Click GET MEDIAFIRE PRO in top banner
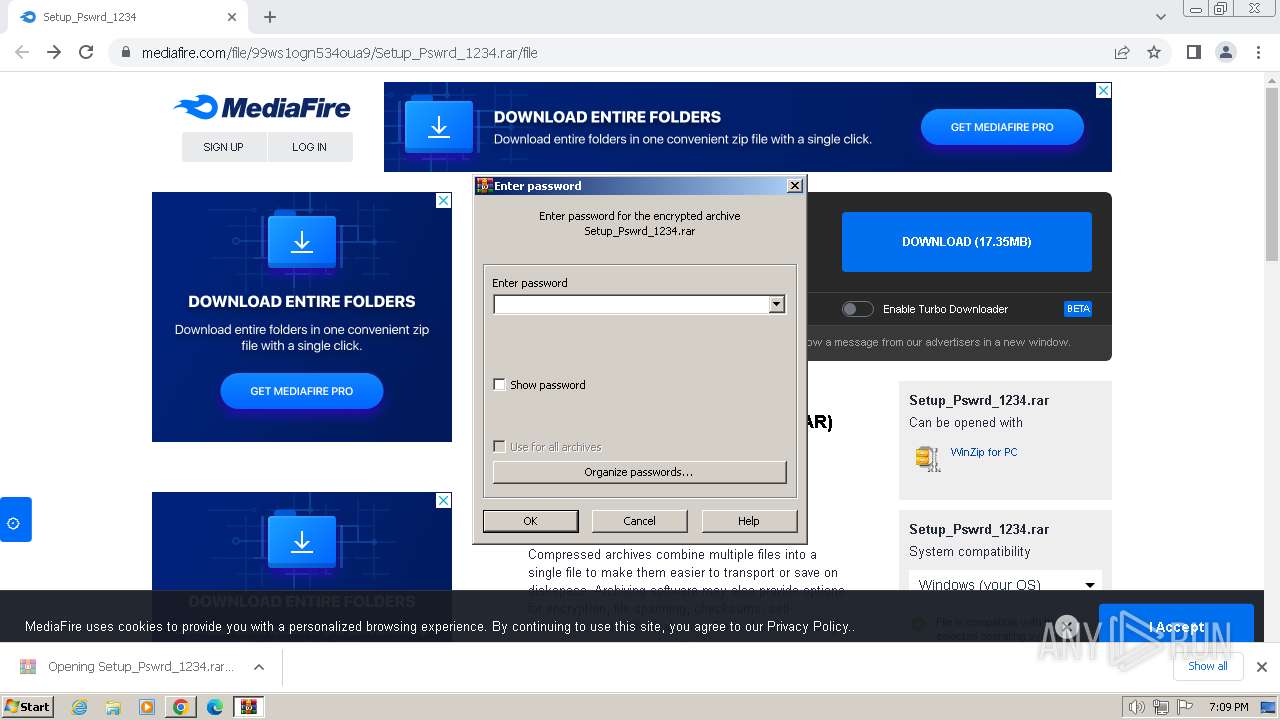The image size is (1280, 720). [1002, 127]
